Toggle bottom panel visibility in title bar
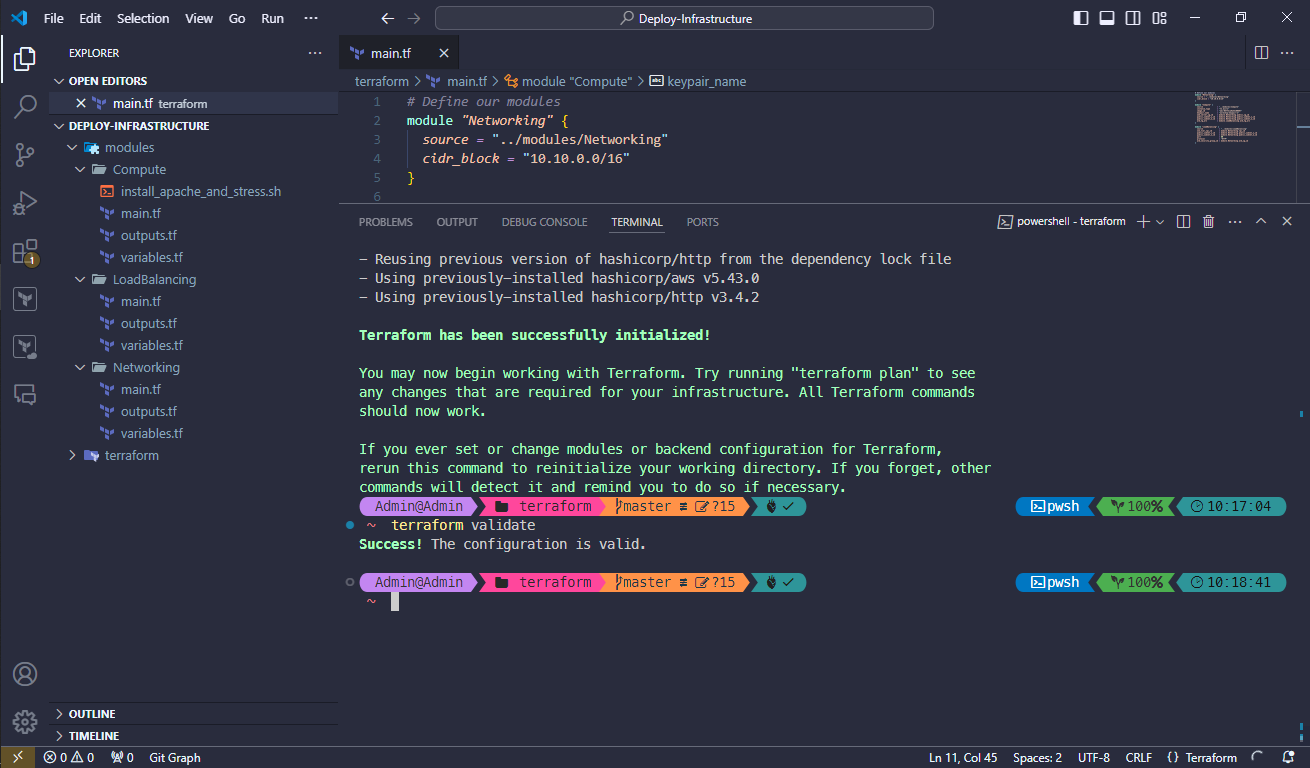Screen dimensions: 1310x768 tap(1108, 18)
